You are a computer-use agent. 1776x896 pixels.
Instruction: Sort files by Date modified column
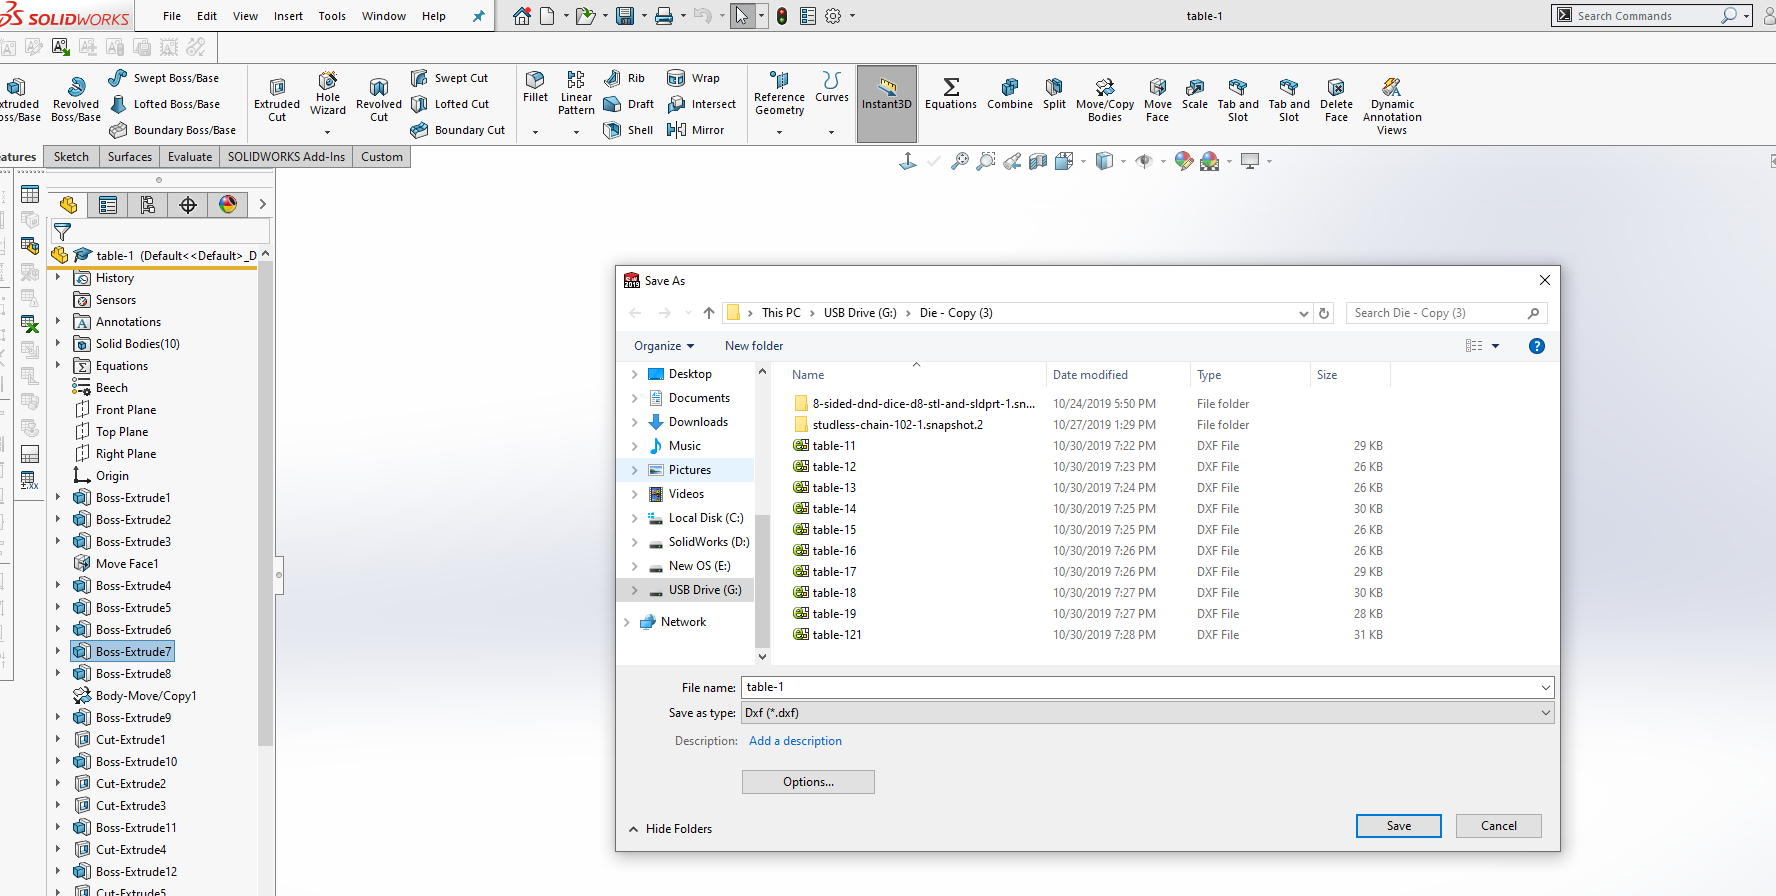[1090, 375]
